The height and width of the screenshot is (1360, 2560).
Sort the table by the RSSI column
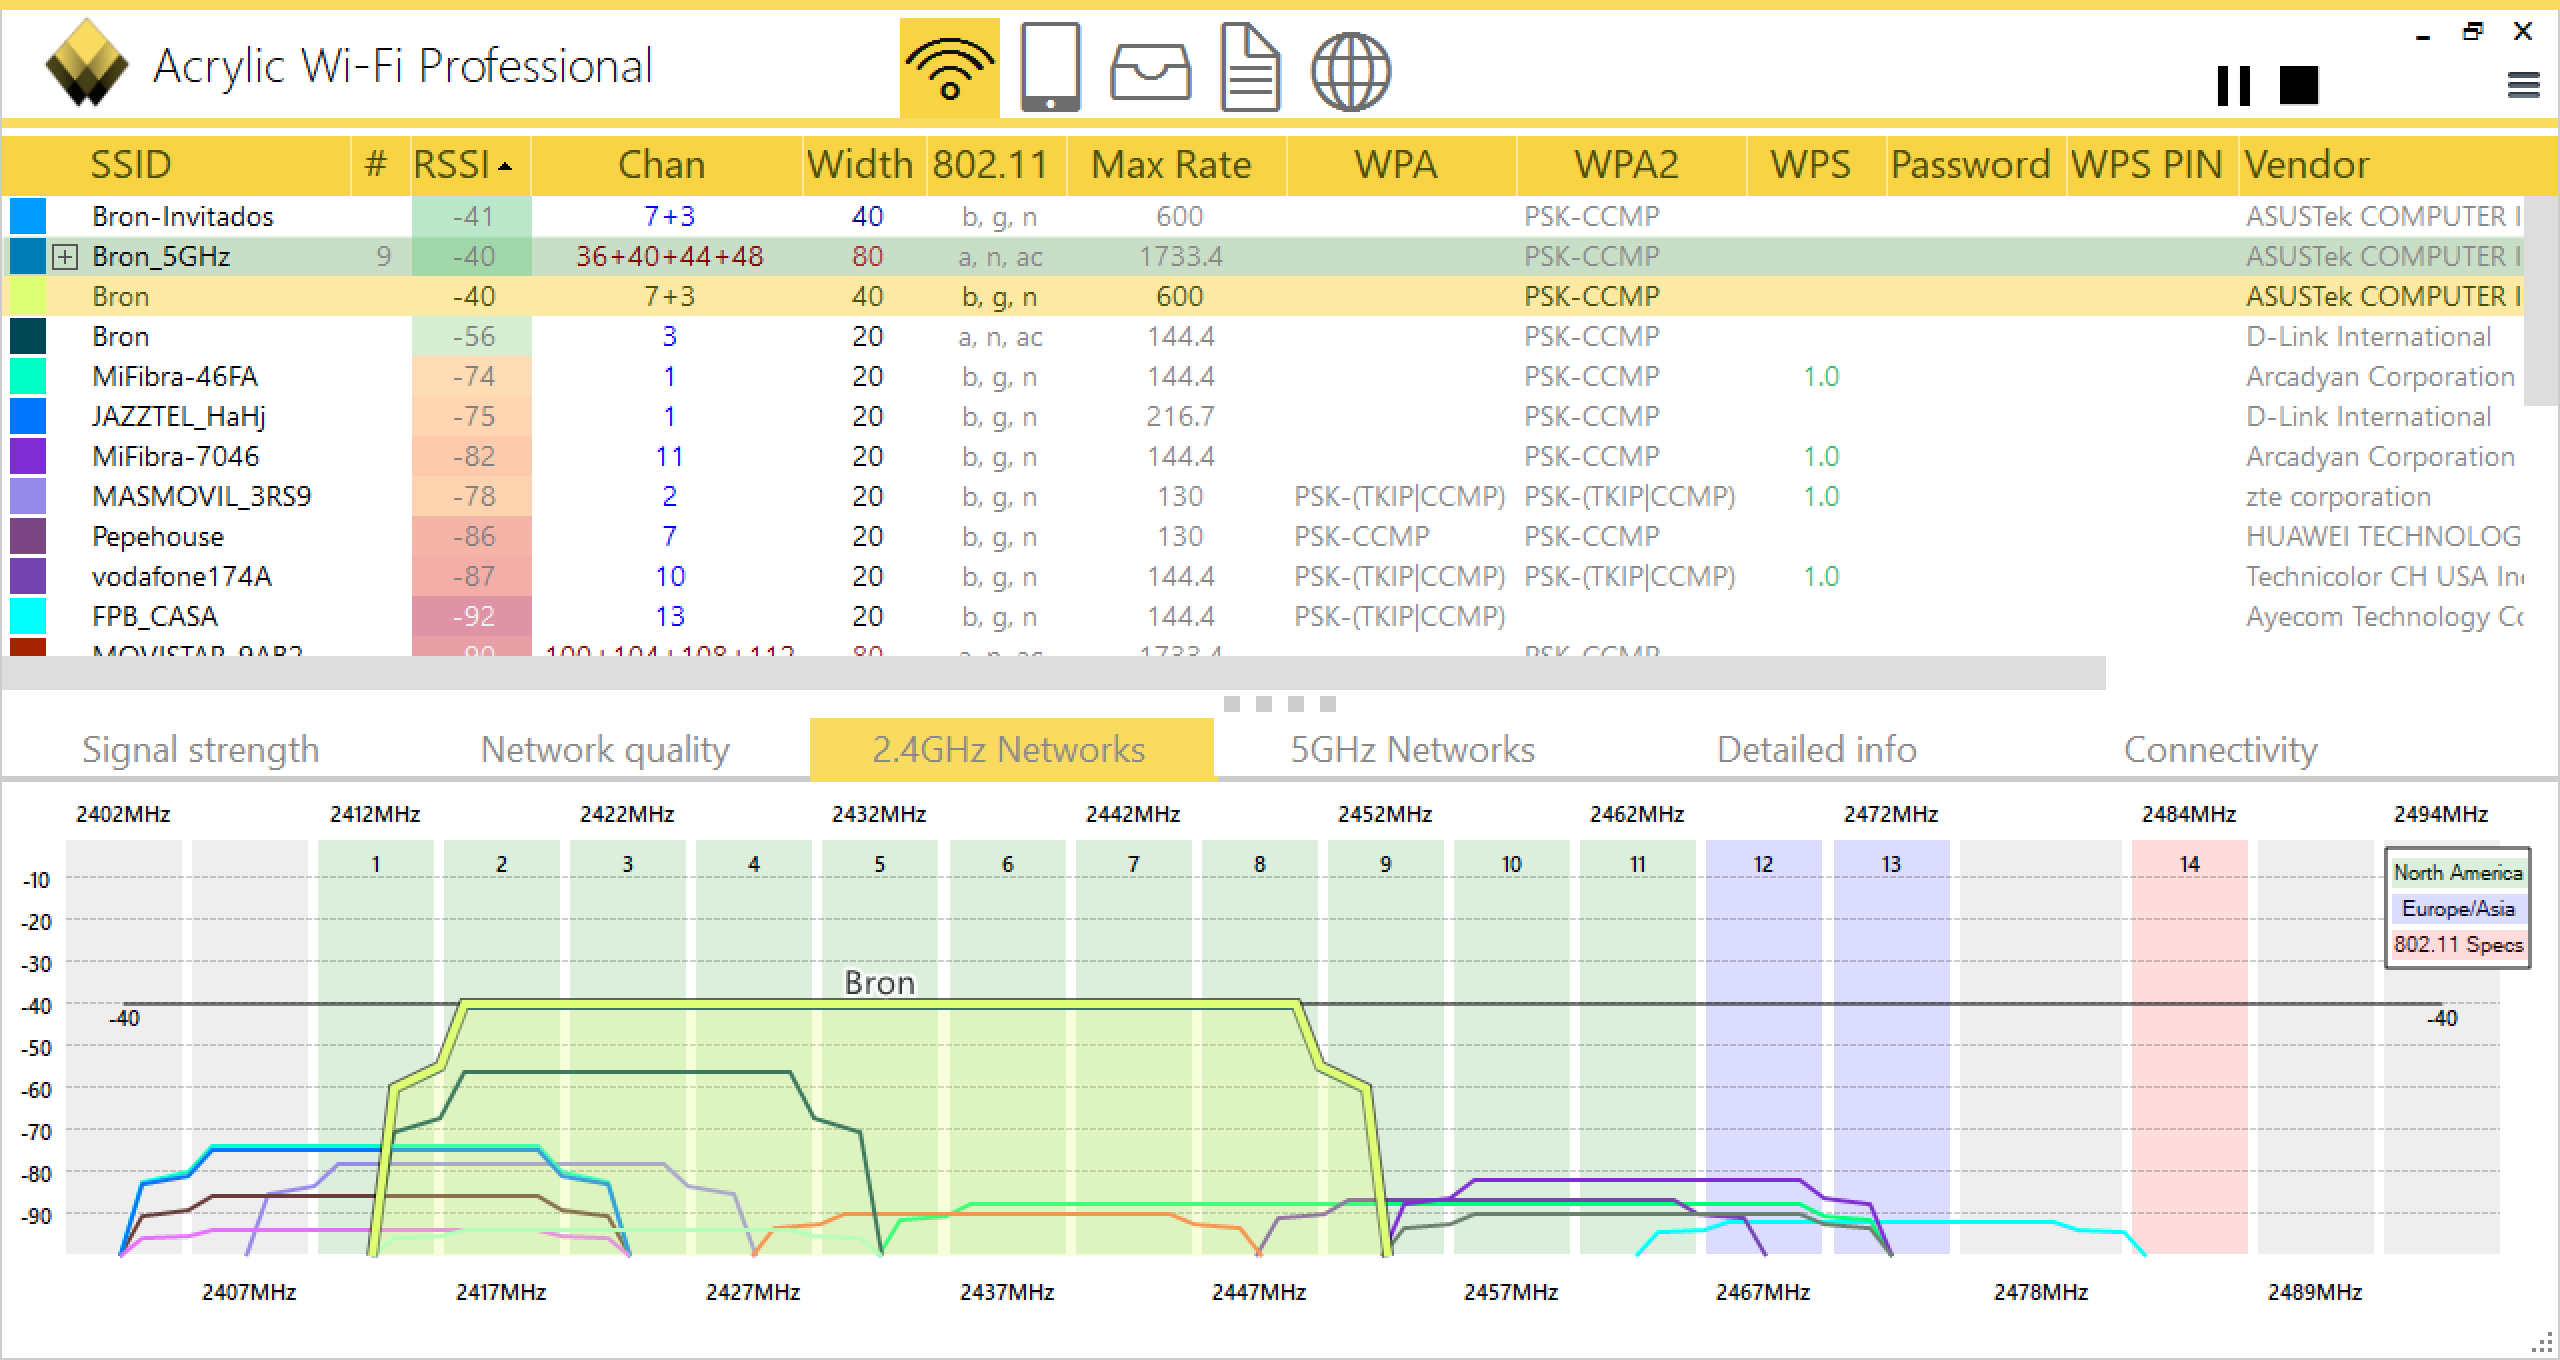point(464,165)
